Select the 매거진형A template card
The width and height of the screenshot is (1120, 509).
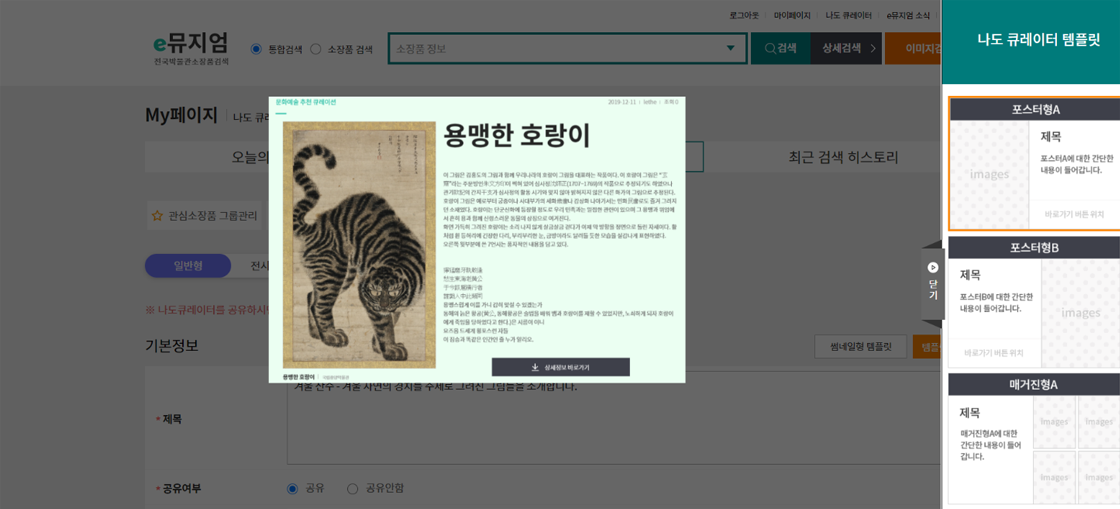(1034, 438)
